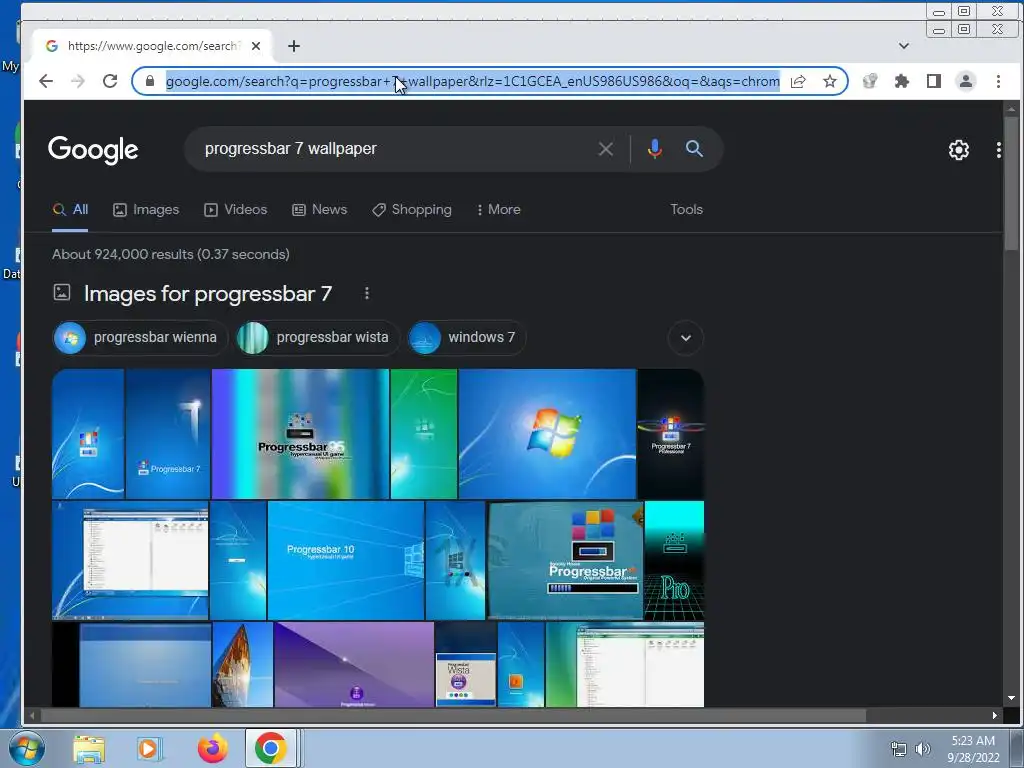Image resolution: width=1024 pixels, height=768 pixels.
Task: Open the green Windows logo thumbnail
Action: click(424, 434)
